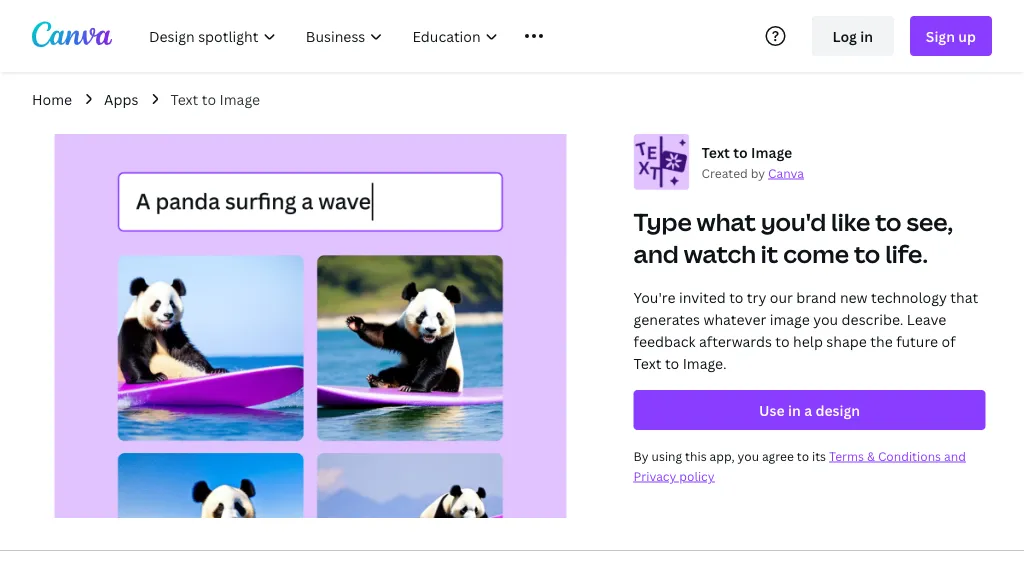Click the Use in a design button
The image size is (1024, 576).
pos(809,411)
